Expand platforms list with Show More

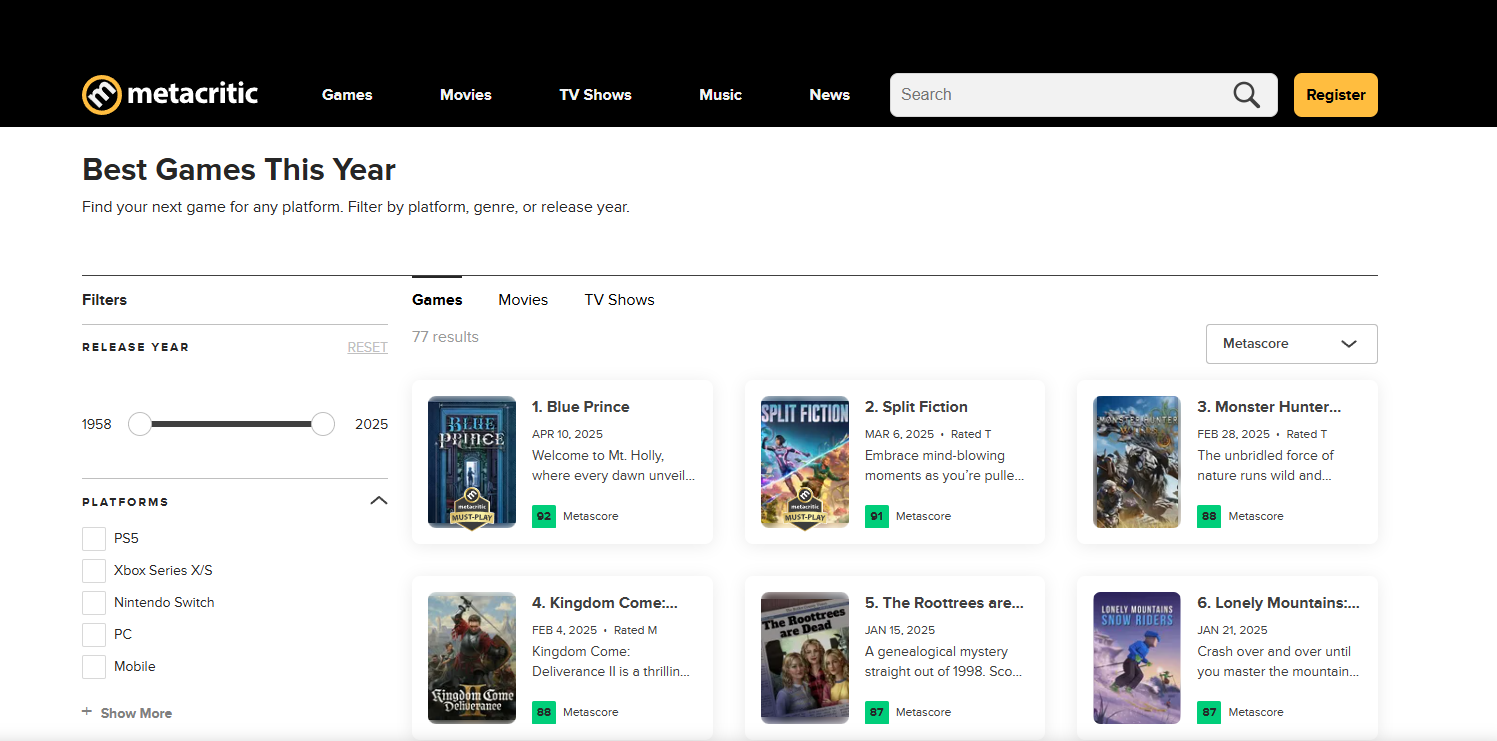coord(136,713)
